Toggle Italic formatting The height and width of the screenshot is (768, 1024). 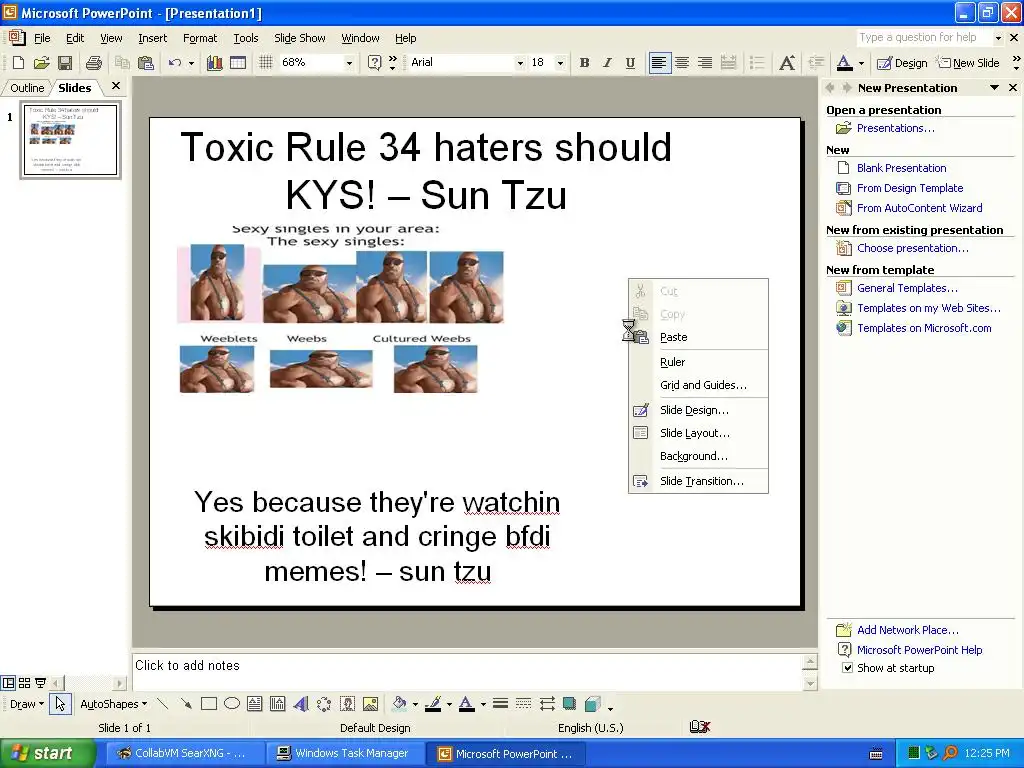(607, 63)
